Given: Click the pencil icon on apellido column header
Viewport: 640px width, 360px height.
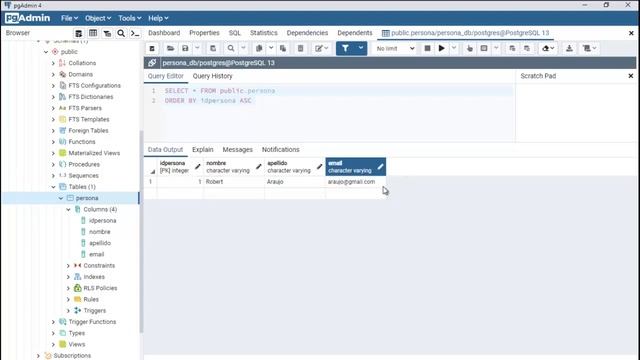Looking at the screenshot, I should point(319,167).
